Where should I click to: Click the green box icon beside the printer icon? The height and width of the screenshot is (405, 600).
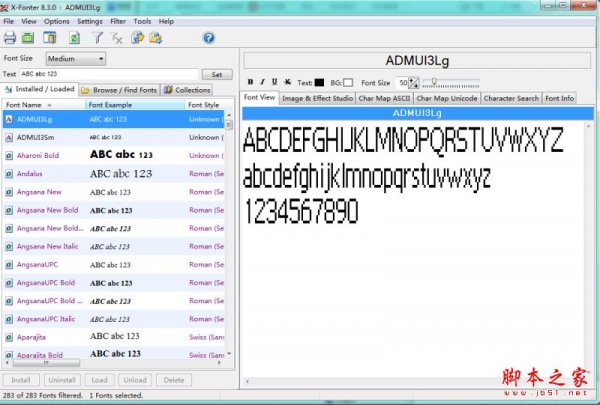click(x=28, y=38)
